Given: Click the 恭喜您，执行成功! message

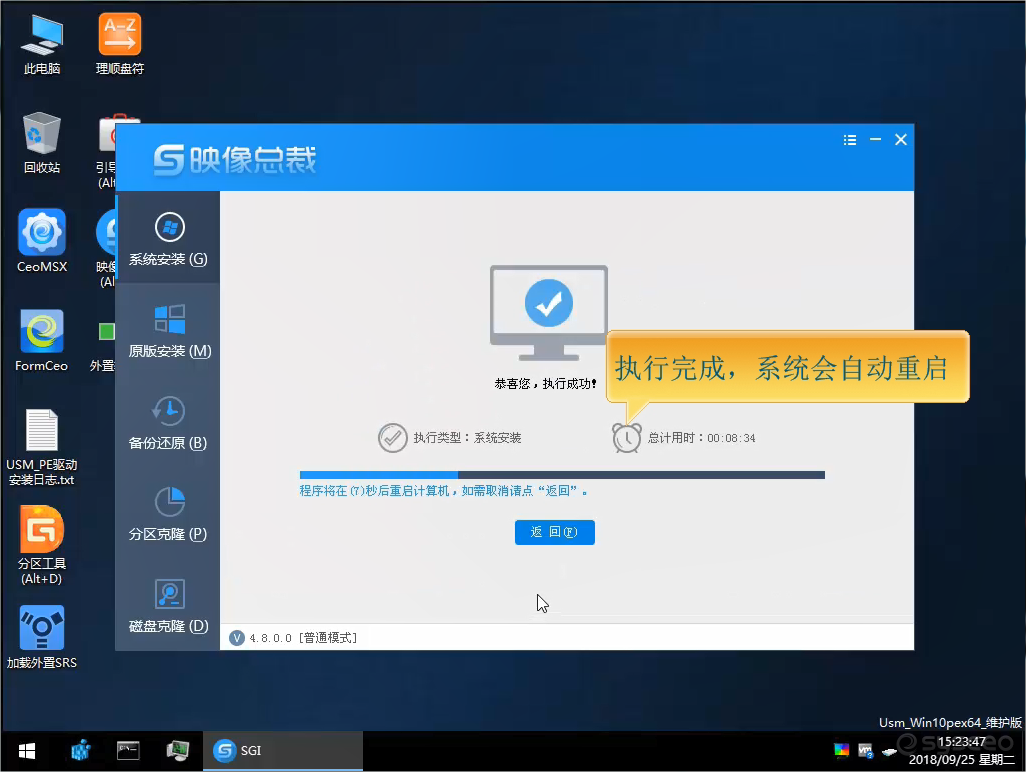Looking at the screenshot, I should coord(545,384).
